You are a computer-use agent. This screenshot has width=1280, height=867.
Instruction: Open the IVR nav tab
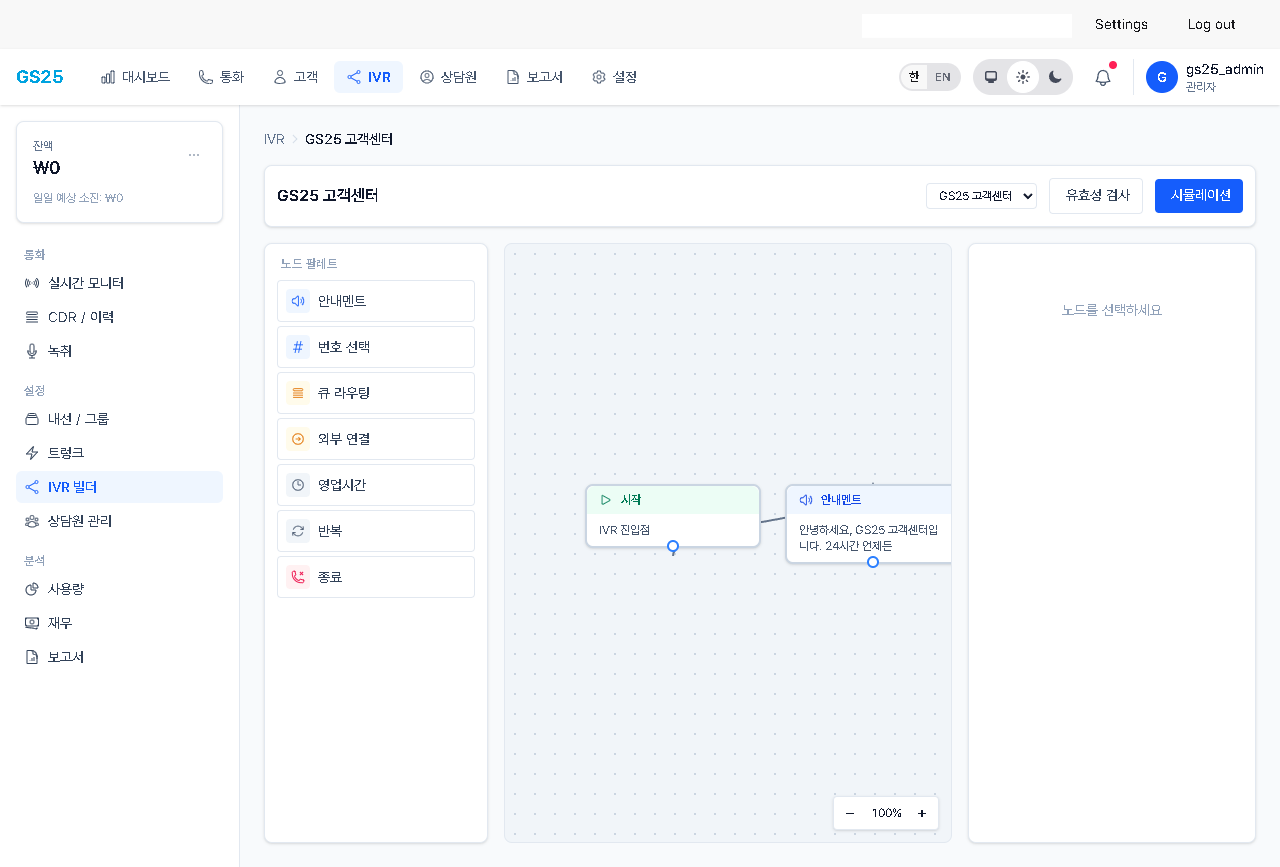368,77
